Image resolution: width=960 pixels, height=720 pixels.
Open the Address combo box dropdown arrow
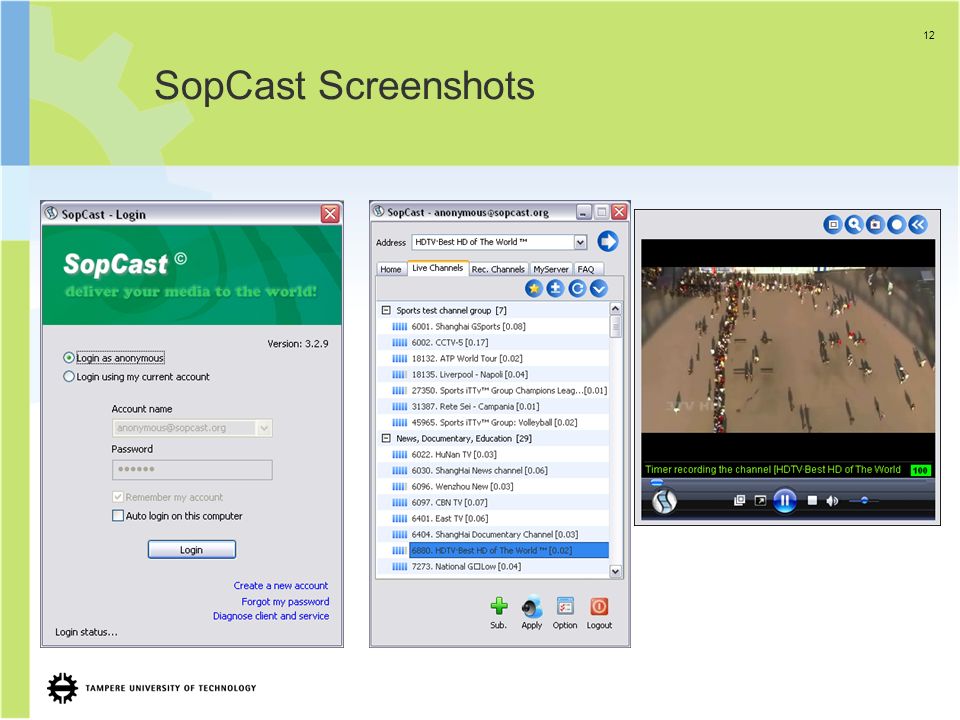pyautogui.click(x=580, y=242)
